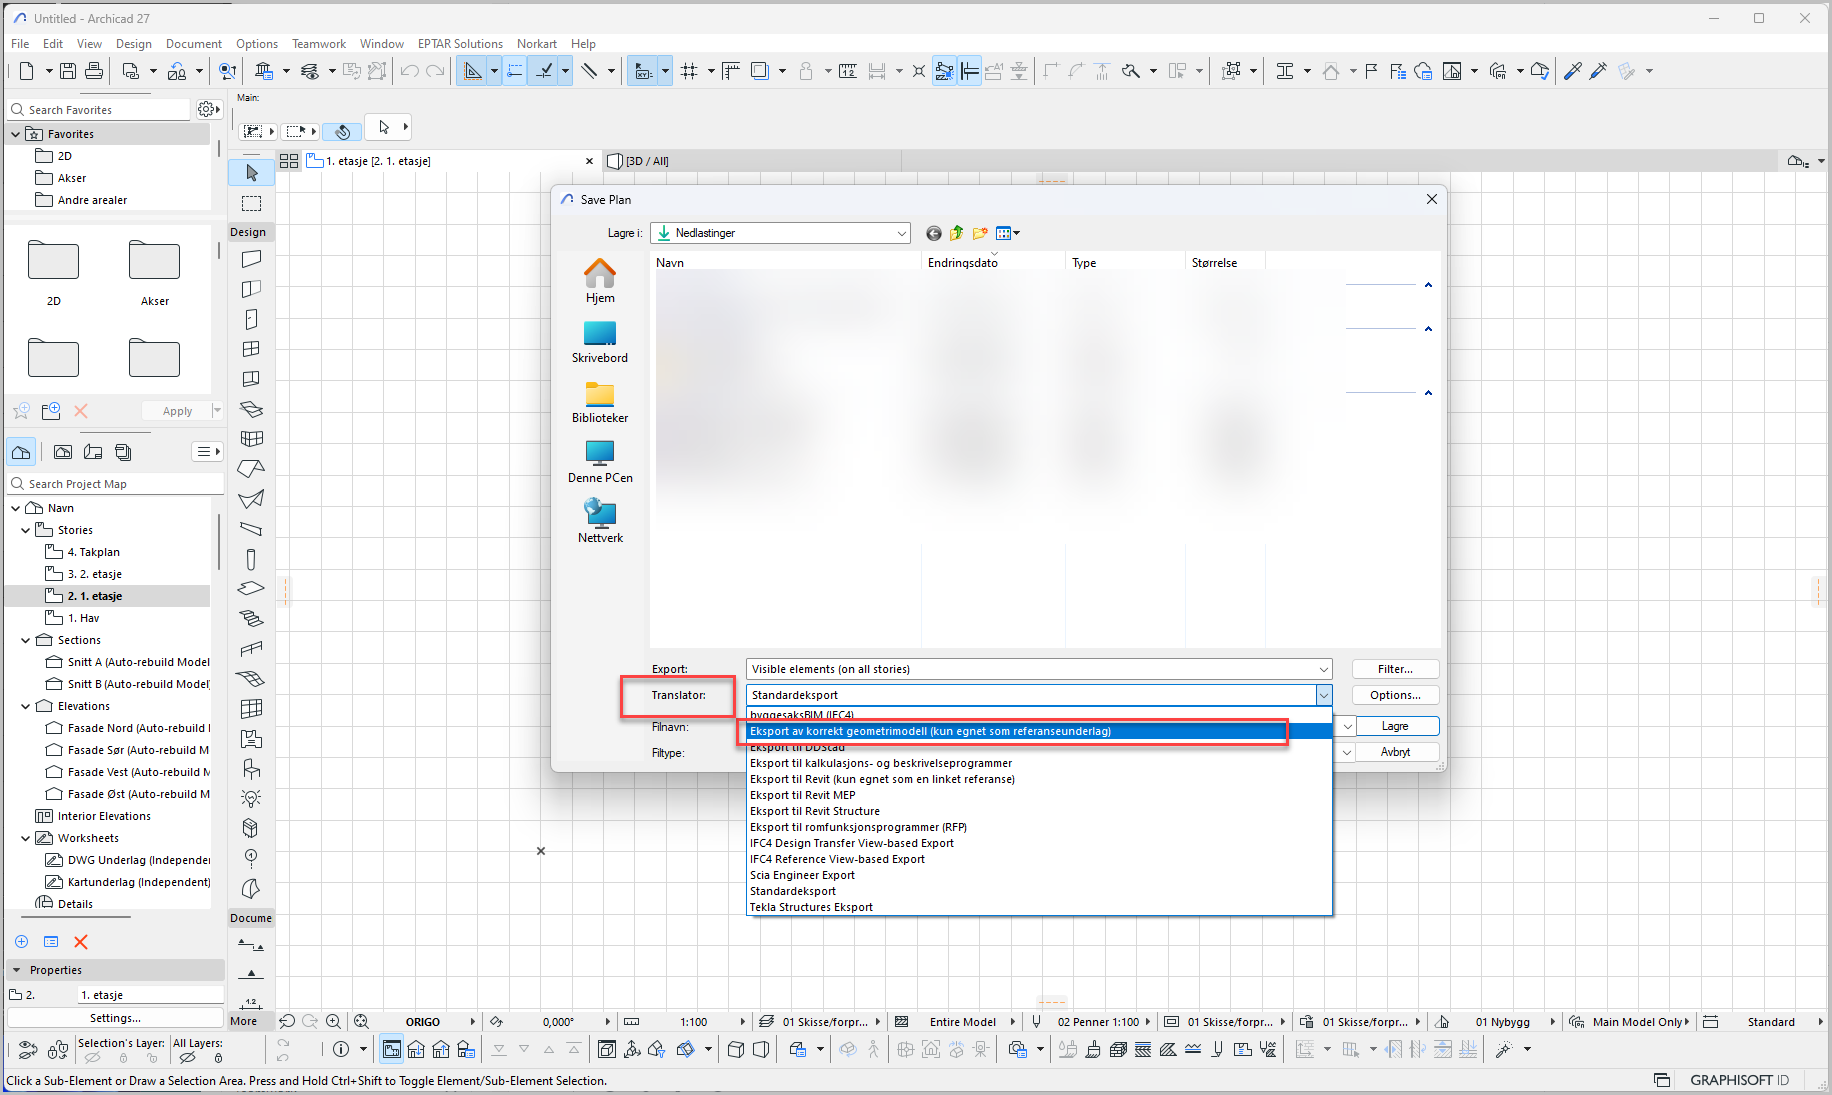Select 4. Takplan in the Project Map
This screenshot has height=1095, width=1832.
click(x=93, y=552)
